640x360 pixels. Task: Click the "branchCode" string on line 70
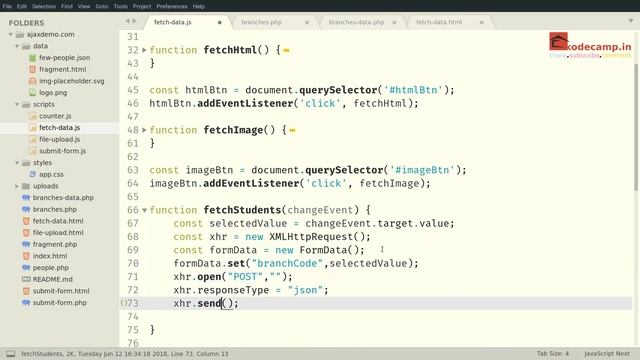(287, 263)
